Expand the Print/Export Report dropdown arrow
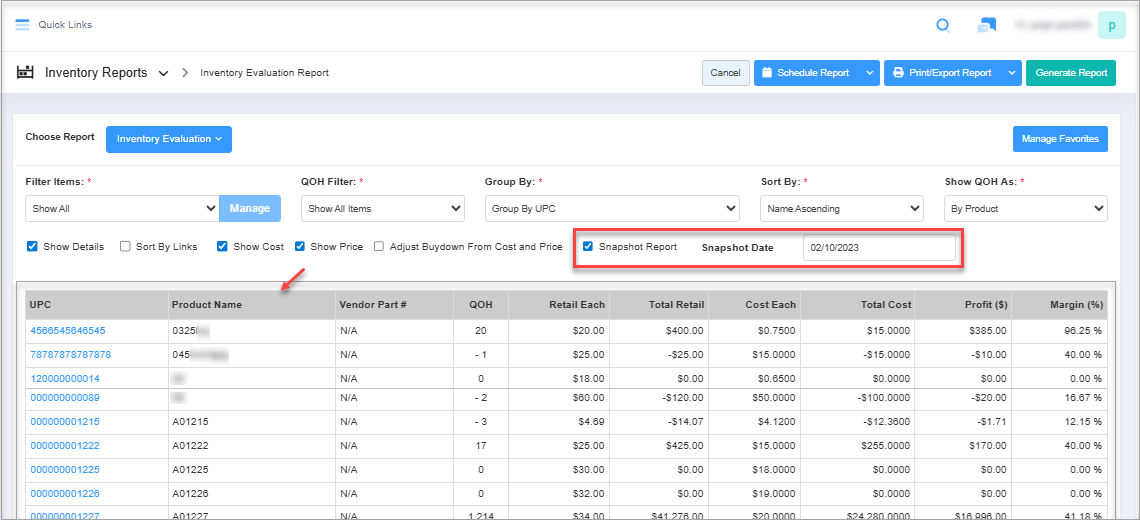 (1012, 73)
